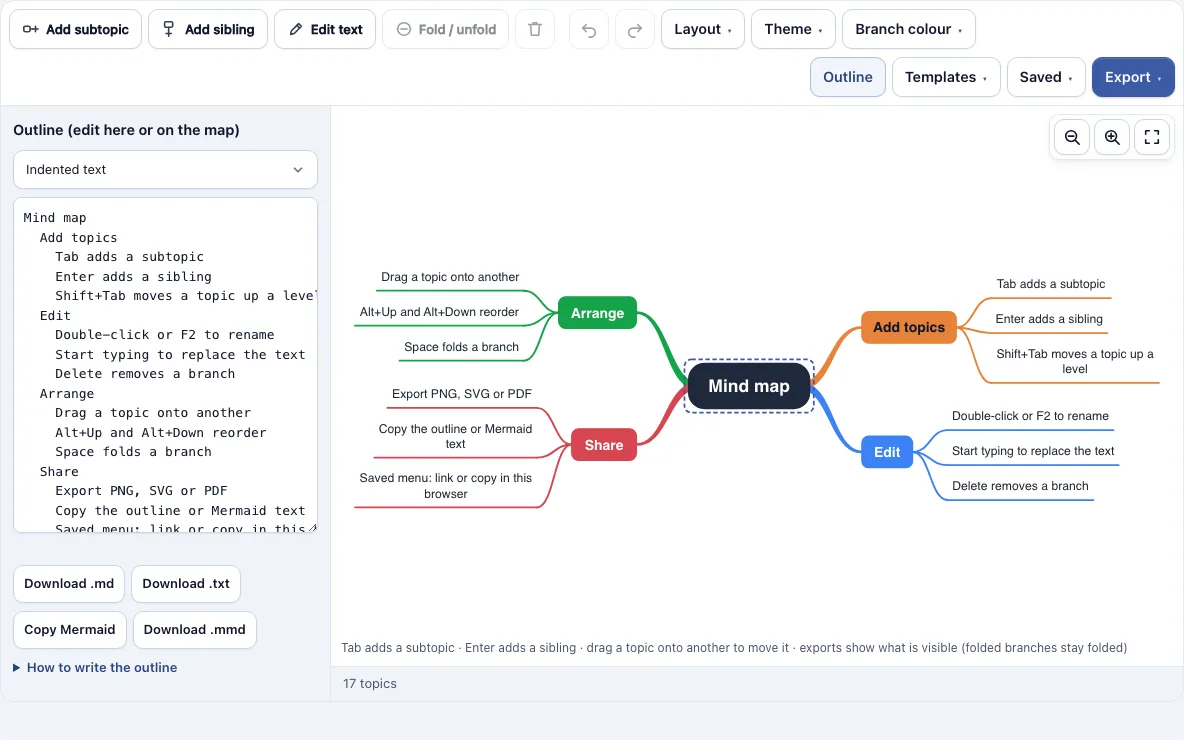The height and width of the screenshot is (740, 1184).
Task: Open the Branch colour dropdown
Action: tap(908, 29)
